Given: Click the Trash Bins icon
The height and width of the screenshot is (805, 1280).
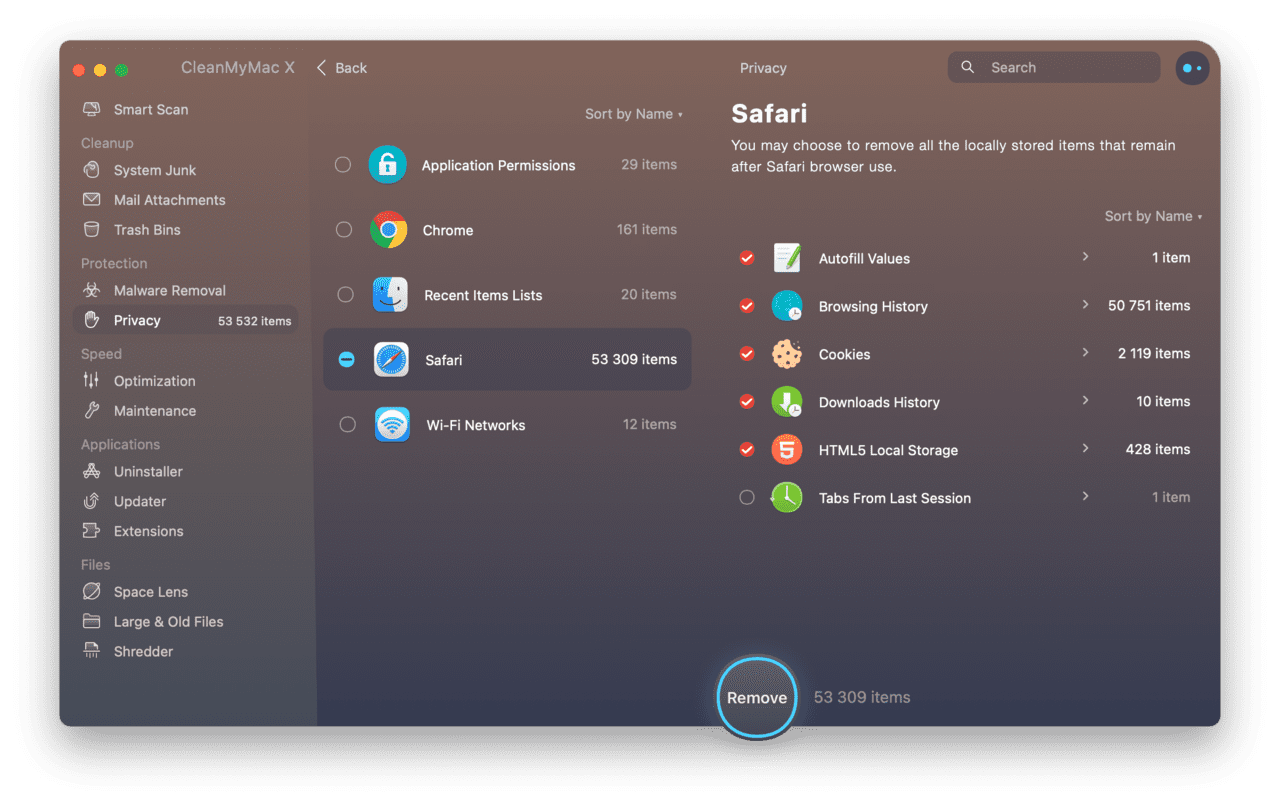Looking at the screenshot, I should coord(92,230).
